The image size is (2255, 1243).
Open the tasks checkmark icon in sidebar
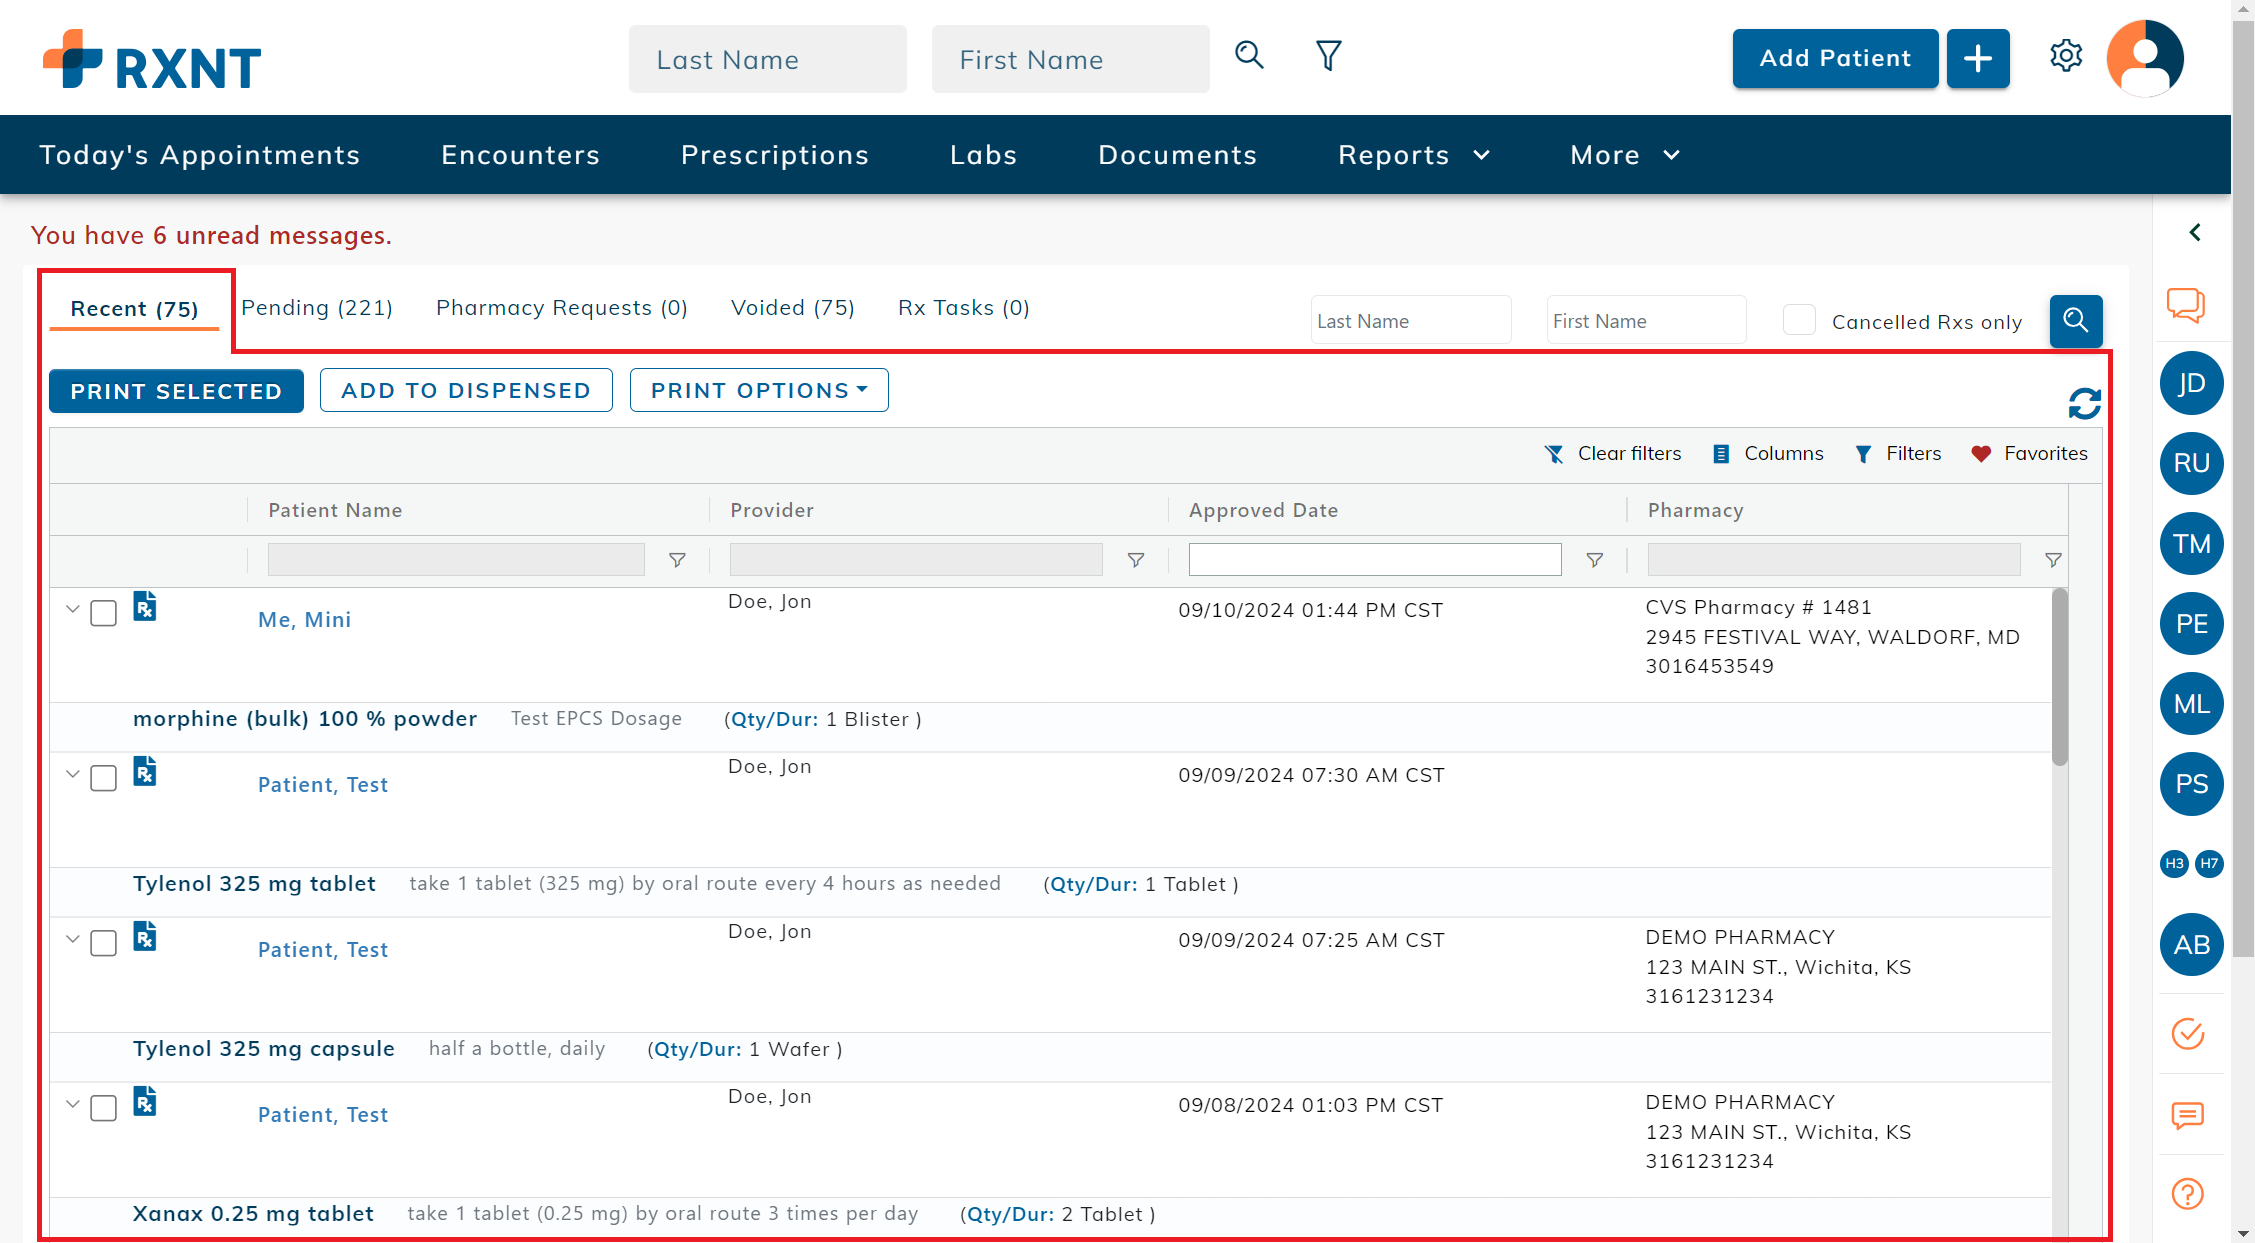point(2187,1033)
